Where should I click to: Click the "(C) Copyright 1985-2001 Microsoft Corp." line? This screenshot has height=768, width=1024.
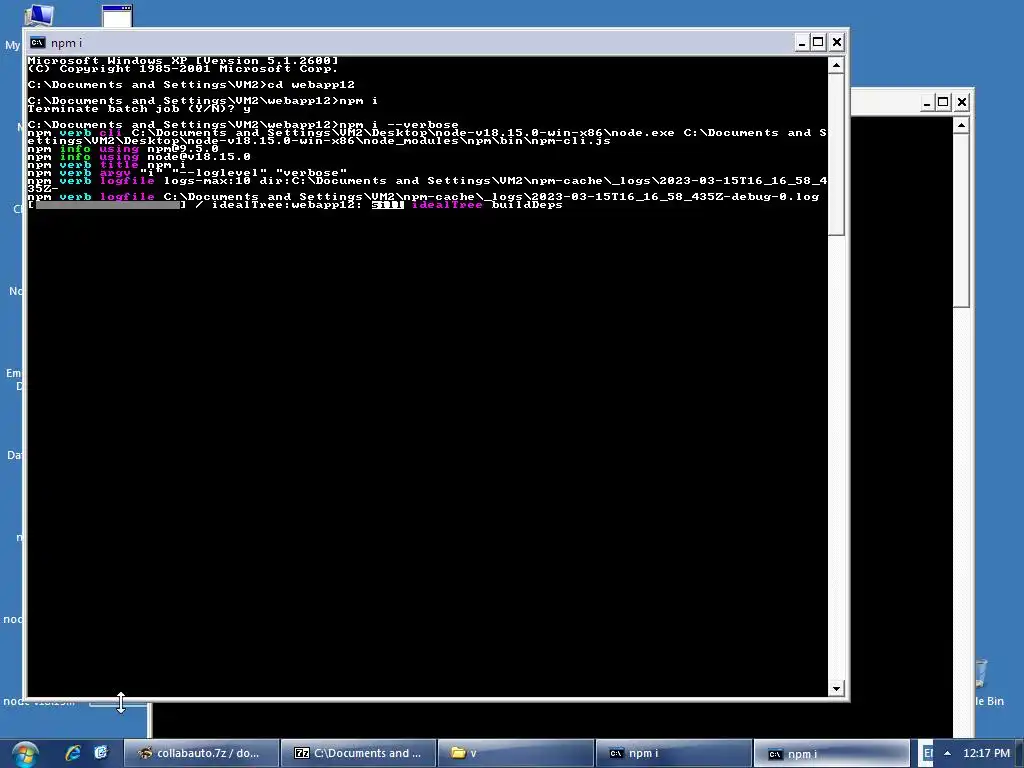[x=183, y=69]
